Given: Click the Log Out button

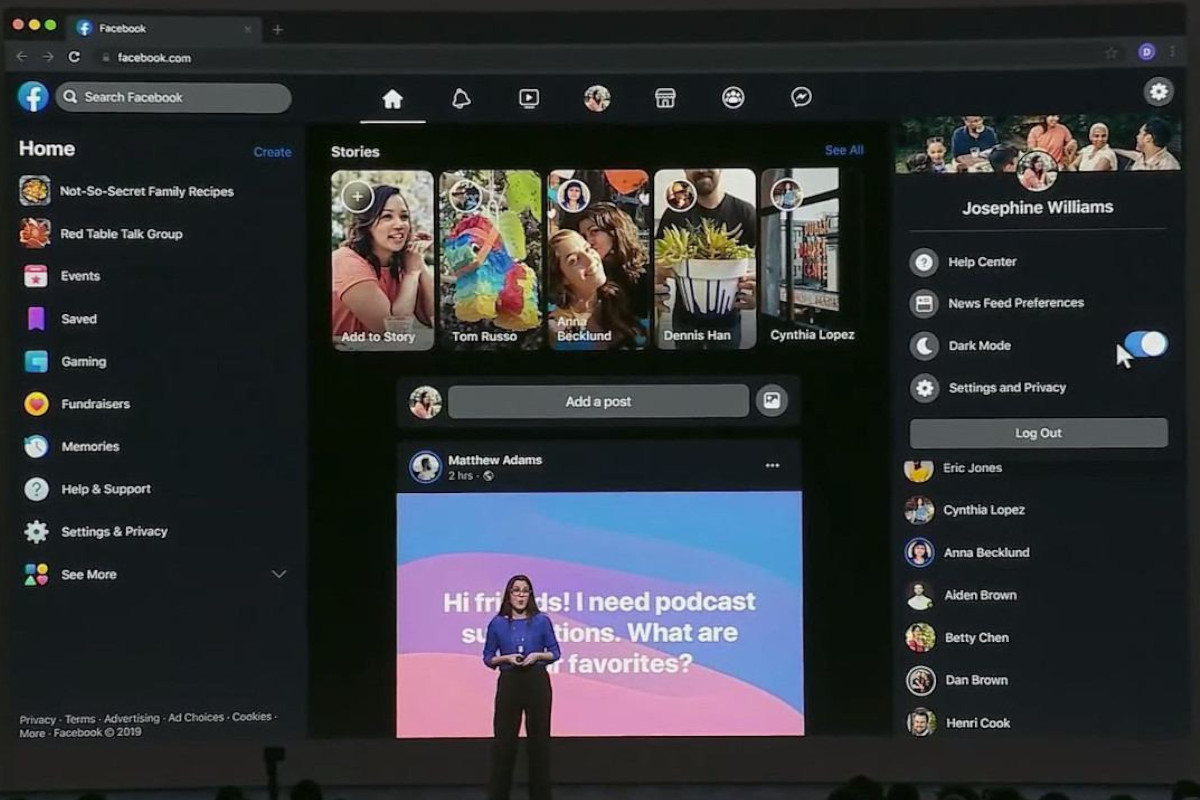Looking at the screenshot, I should (x=1039, y=433).
